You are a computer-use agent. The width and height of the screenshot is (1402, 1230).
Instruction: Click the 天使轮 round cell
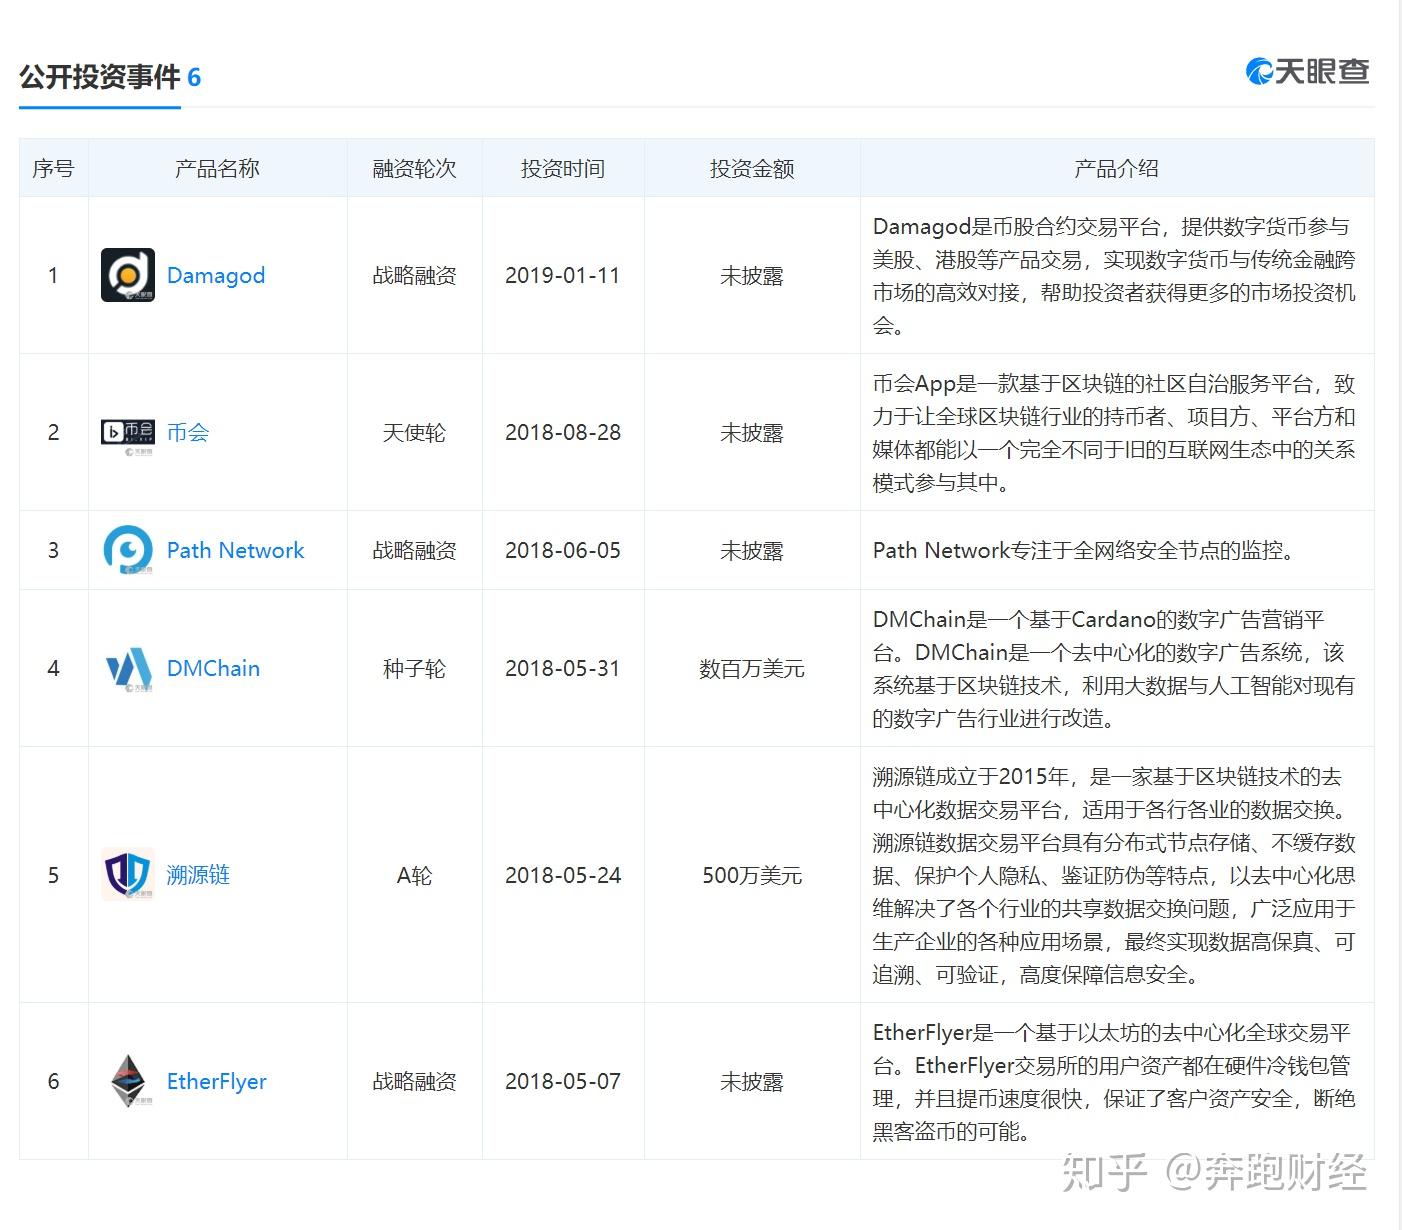tap(414, 432)
